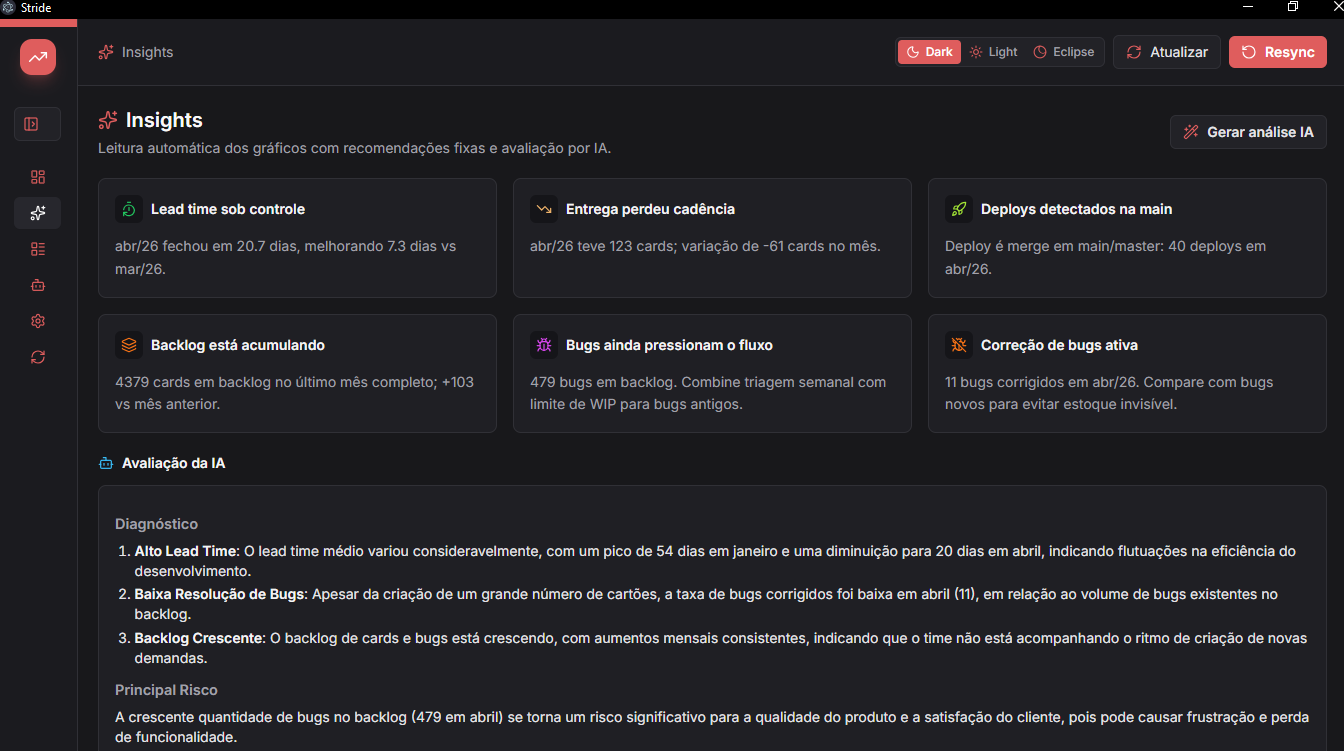Click the Avaliação da IA heading
This screenshot has width=1344, height=751.
[x=173, y=464]
